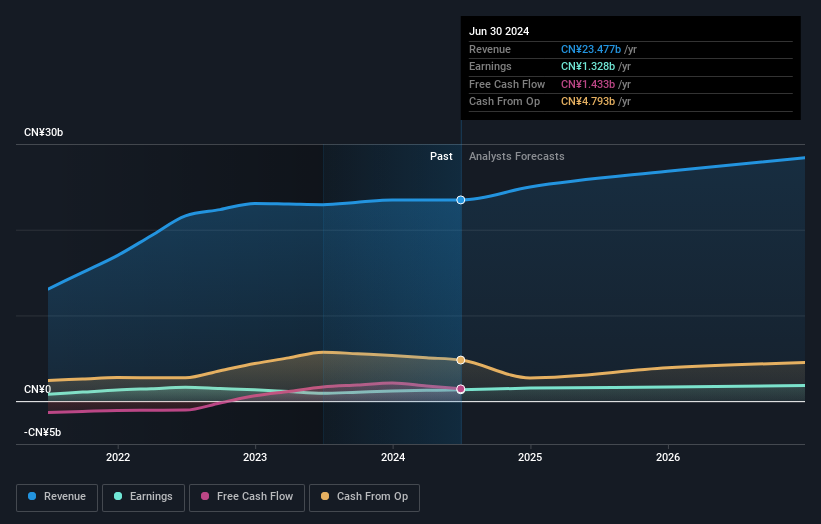Screen dimensions: 821x524
Task: Click the 2026 x-axis label
Action: point(668,457)
